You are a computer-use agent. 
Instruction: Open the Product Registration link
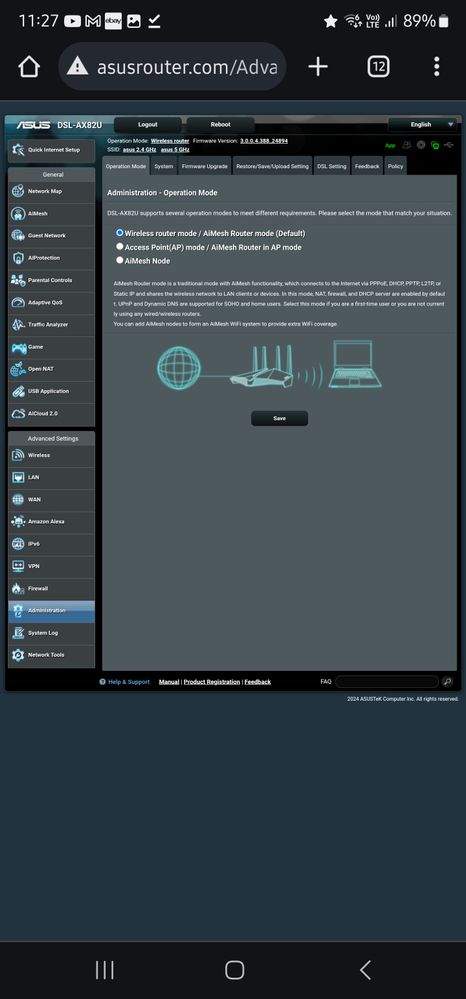tap(212, 682)
